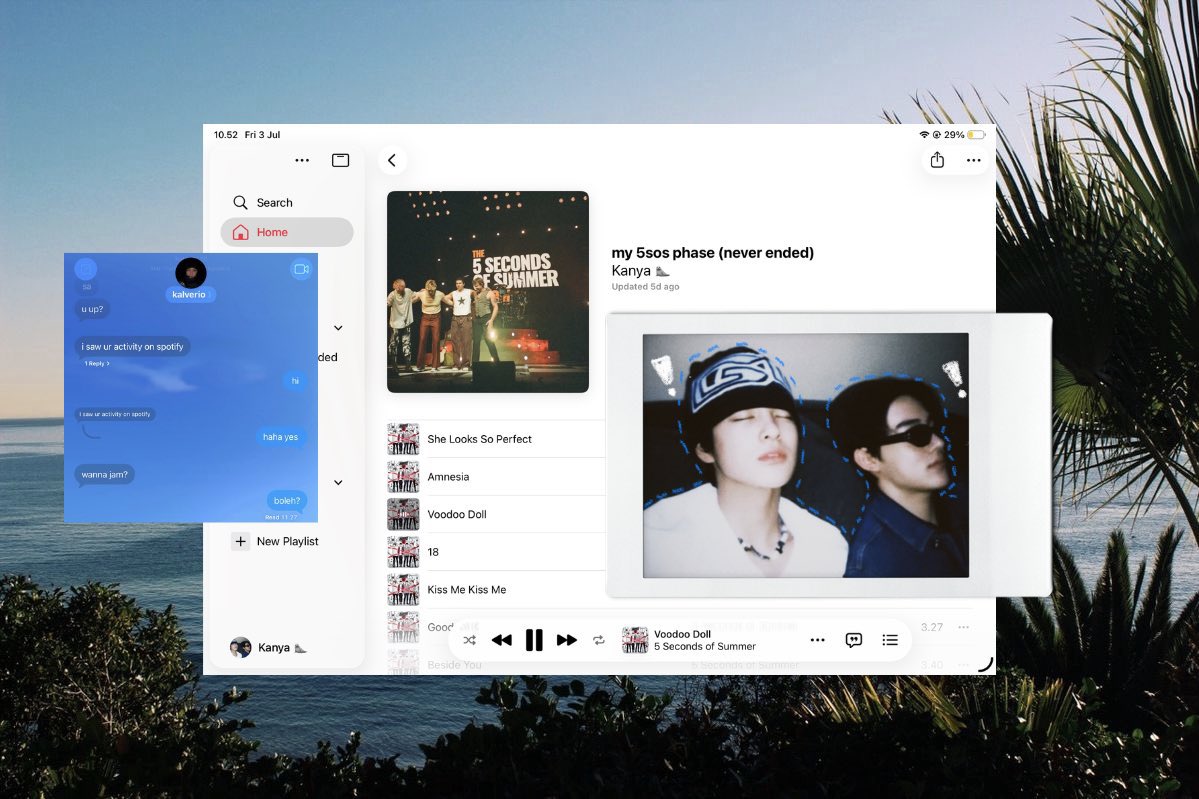The height and width of the screenshot is (799, 1199).
Task: Open kalverio's avatar in the chat window
Action: pyautogui.click(x=190, y=273)
